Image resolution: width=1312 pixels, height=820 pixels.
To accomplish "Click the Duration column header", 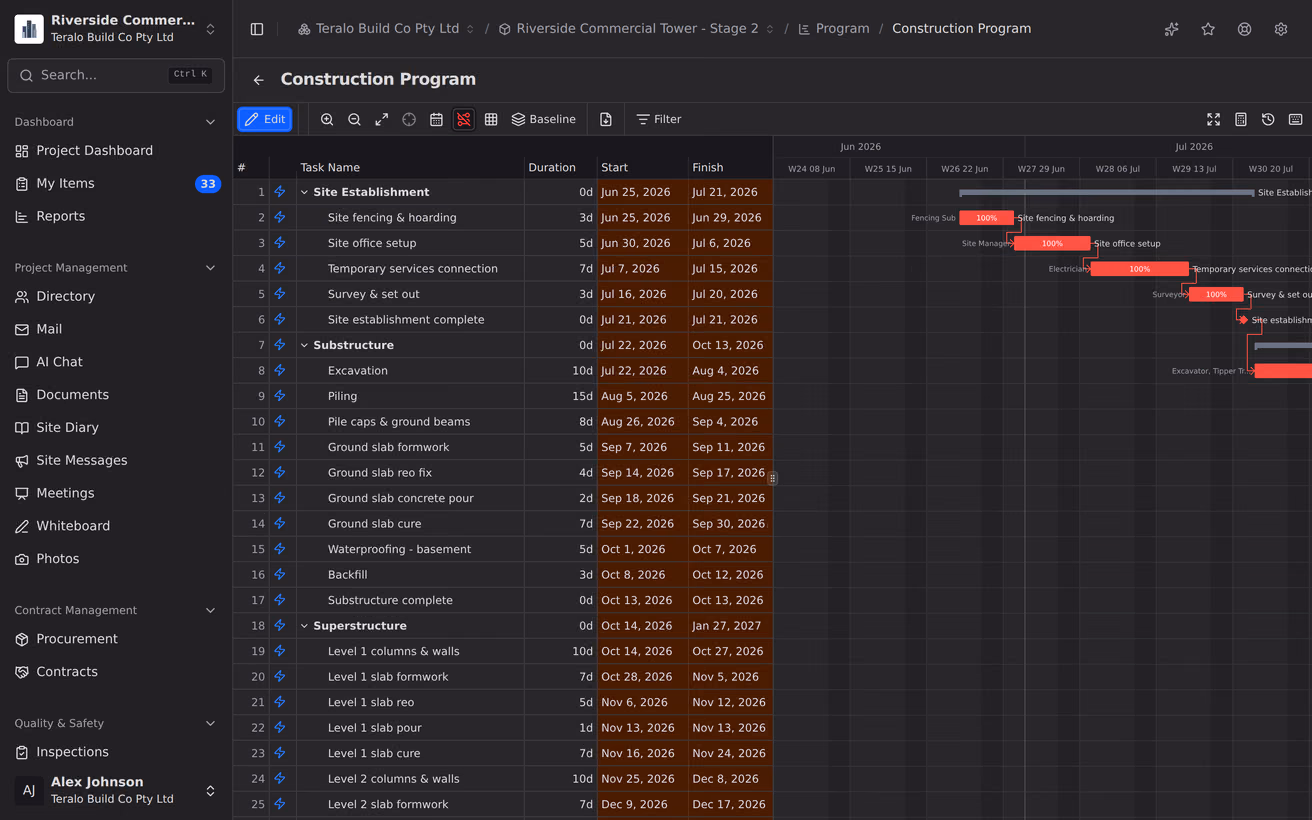I will pos(552,168).
